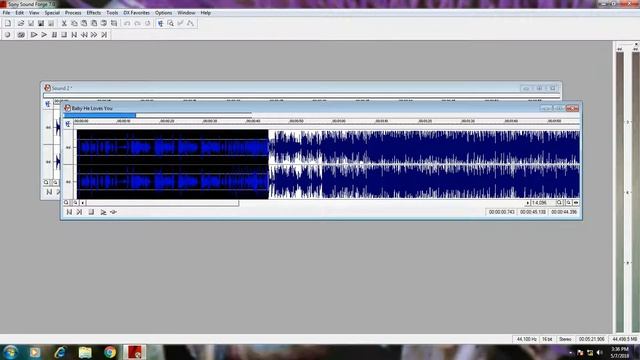Select the Magnify tool in the toolbar
The height and width of the screenshot is (360, 640).
coord(171,23)
